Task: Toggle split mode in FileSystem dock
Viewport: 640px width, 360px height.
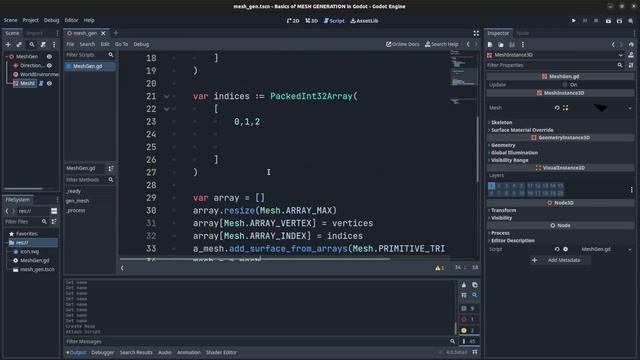Action: (x=54, y=211)
